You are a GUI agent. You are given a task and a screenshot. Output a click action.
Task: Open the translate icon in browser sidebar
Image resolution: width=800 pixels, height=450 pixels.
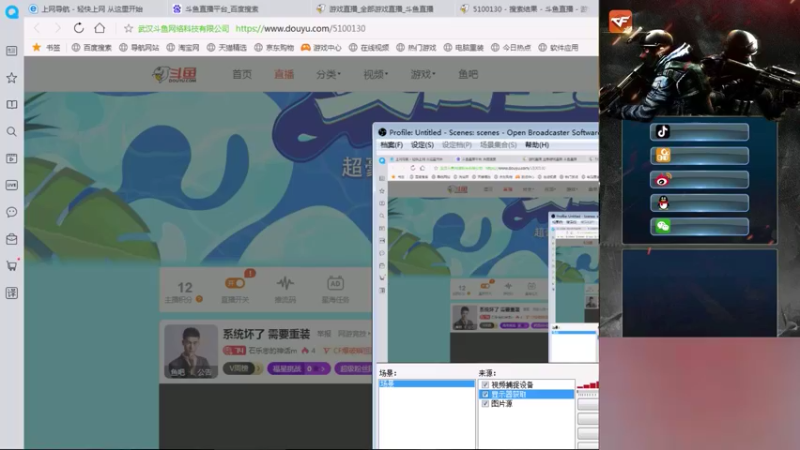(11, 293)
